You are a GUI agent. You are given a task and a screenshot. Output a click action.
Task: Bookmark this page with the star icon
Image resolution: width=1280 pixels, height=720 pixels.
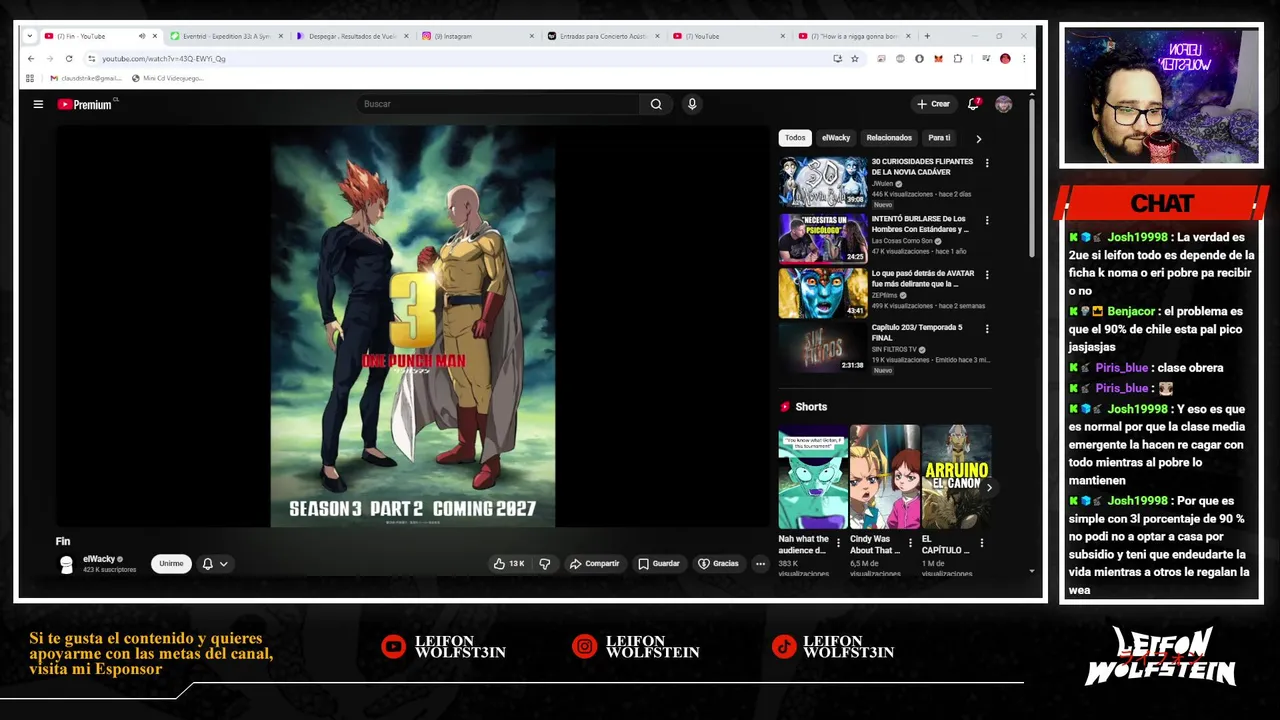pyautogui.click(x=855, y=59)
